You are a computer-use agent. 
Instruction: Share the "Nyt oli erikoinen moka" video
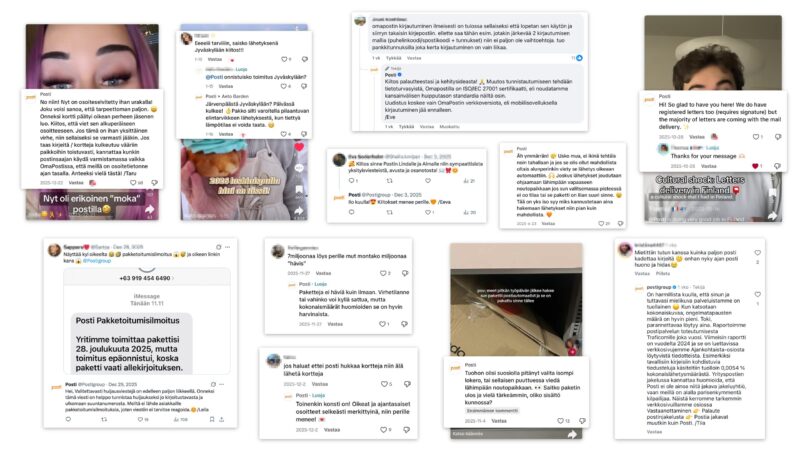149,209
